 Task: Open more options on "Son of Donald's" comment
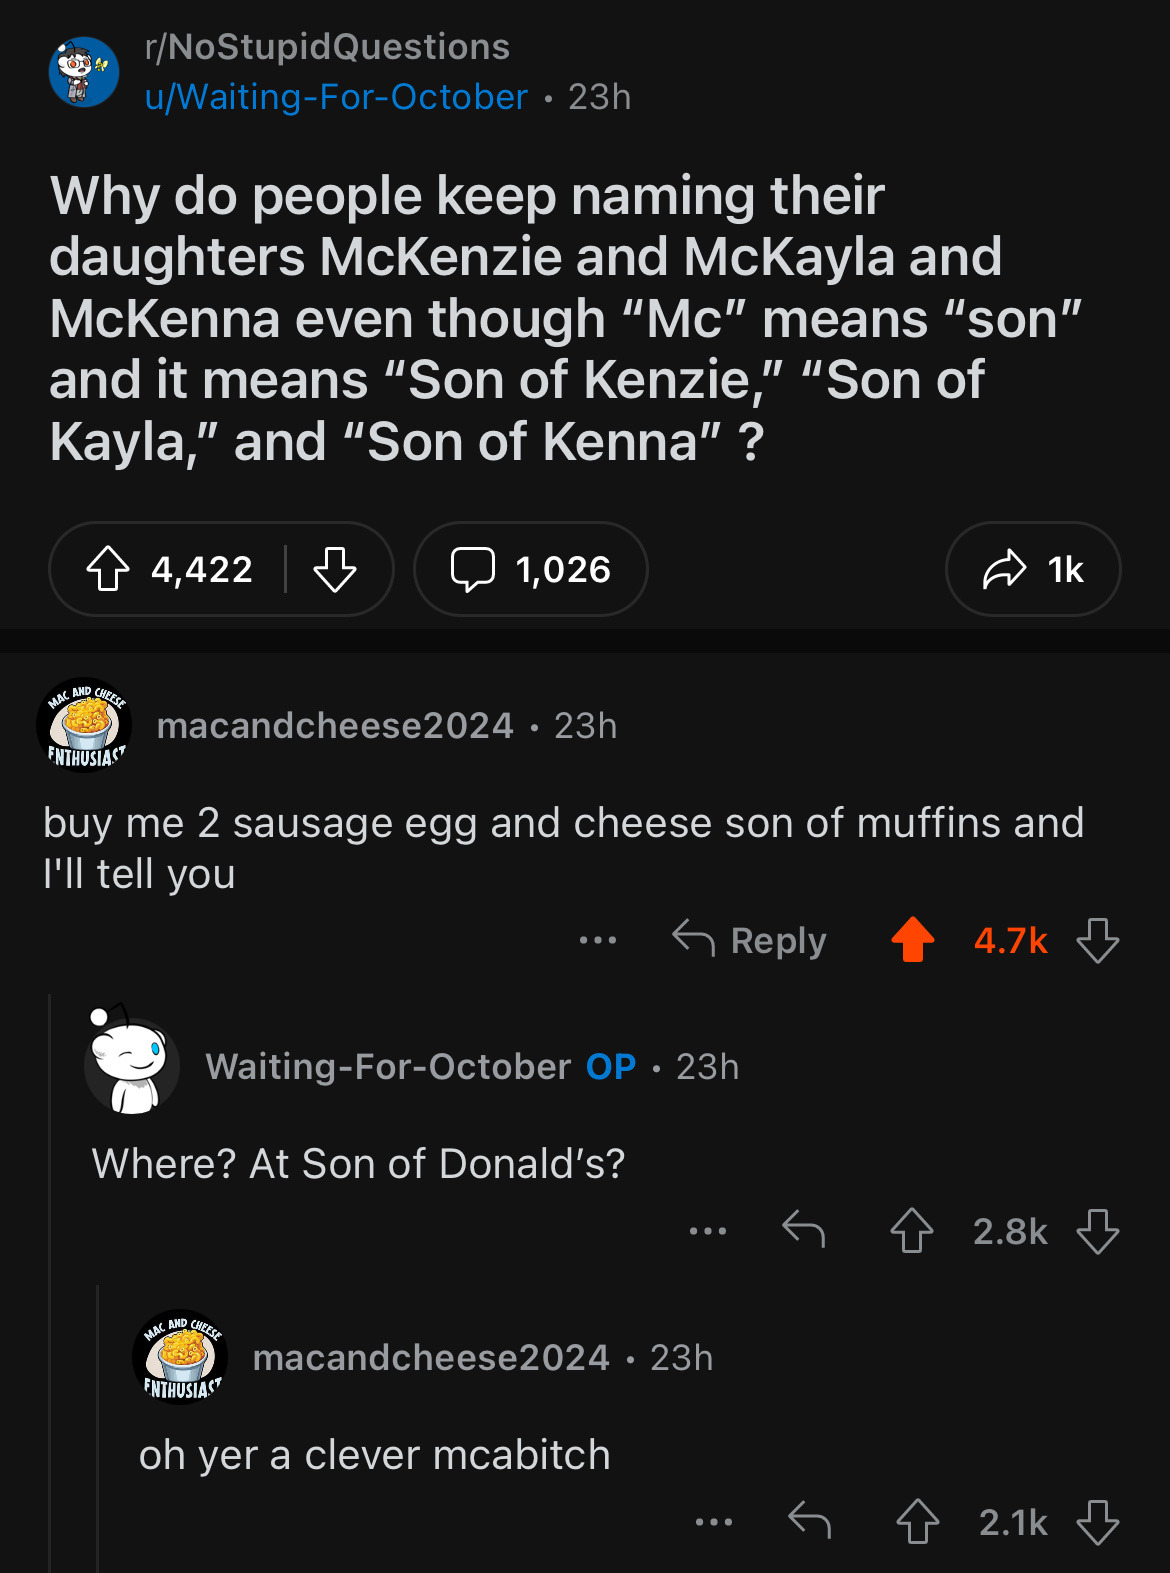[708, 1231]
